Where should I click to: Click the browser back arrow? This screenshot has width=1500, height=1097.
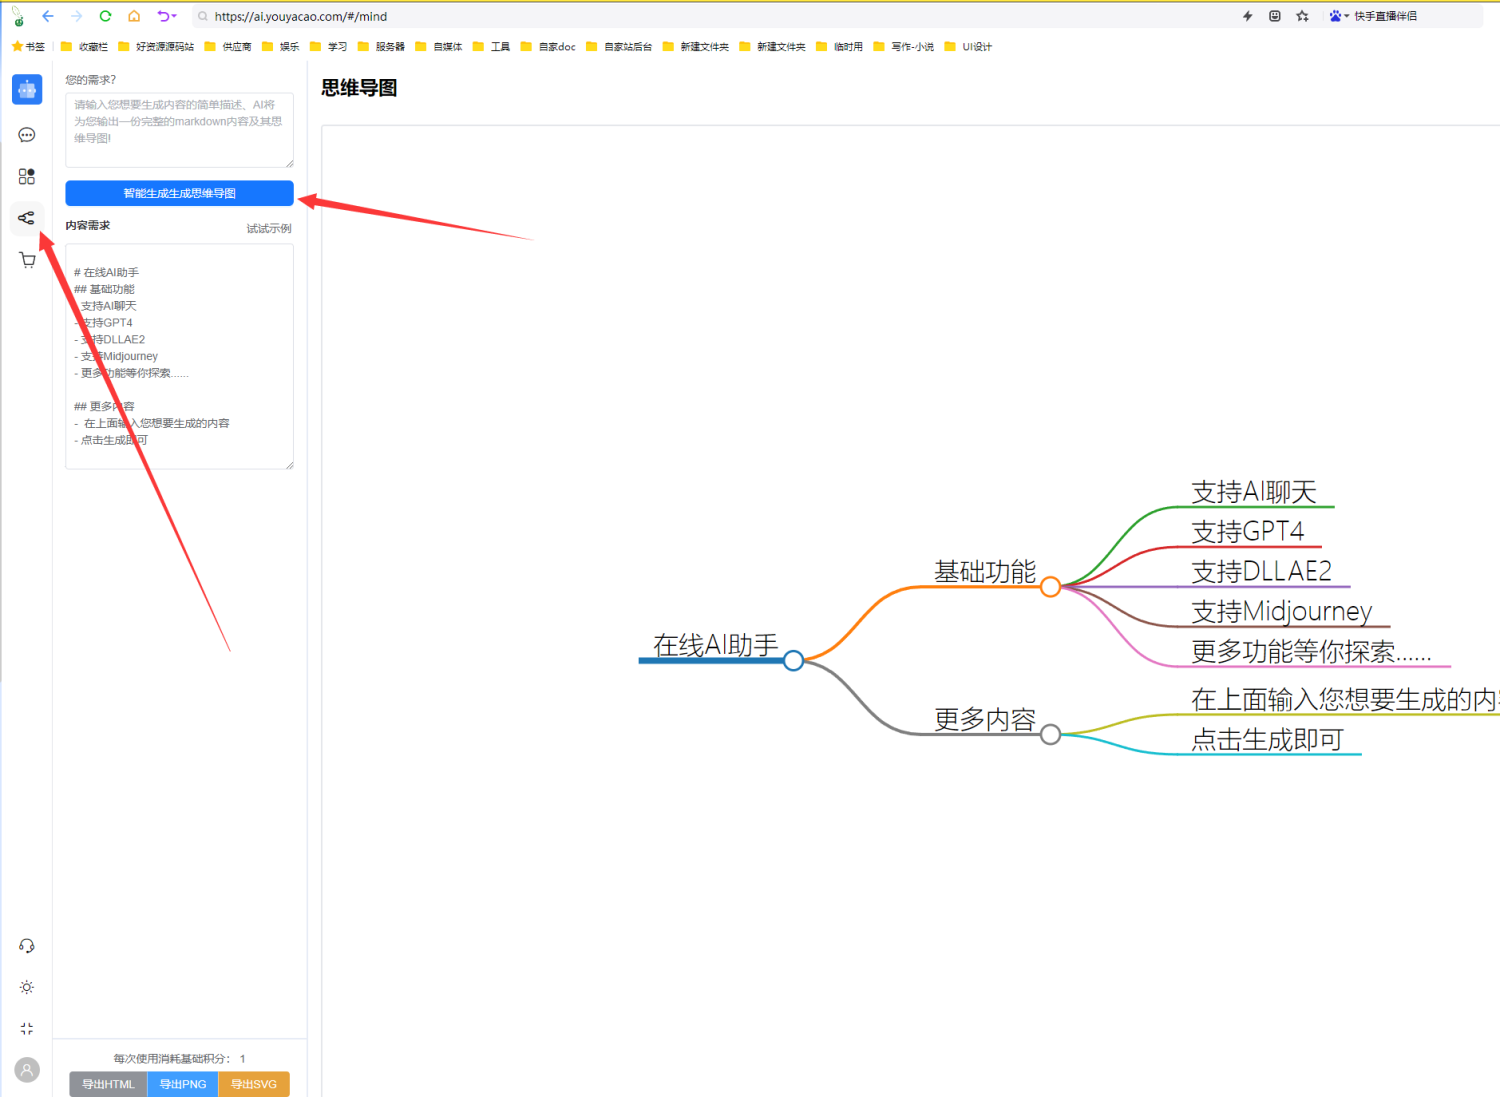48,16
